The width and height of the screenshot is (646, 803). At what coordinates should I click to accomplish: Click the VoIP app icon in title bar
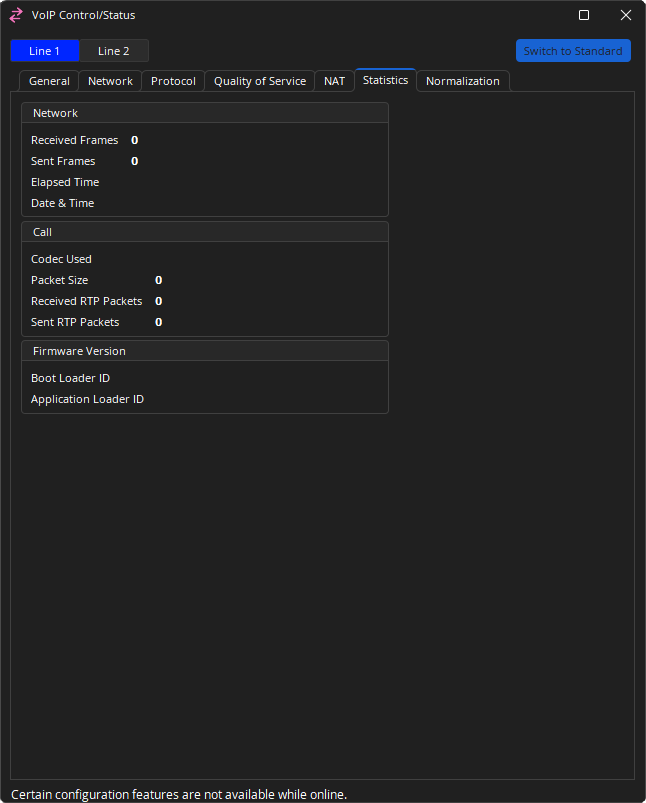(x=16, y=15)
